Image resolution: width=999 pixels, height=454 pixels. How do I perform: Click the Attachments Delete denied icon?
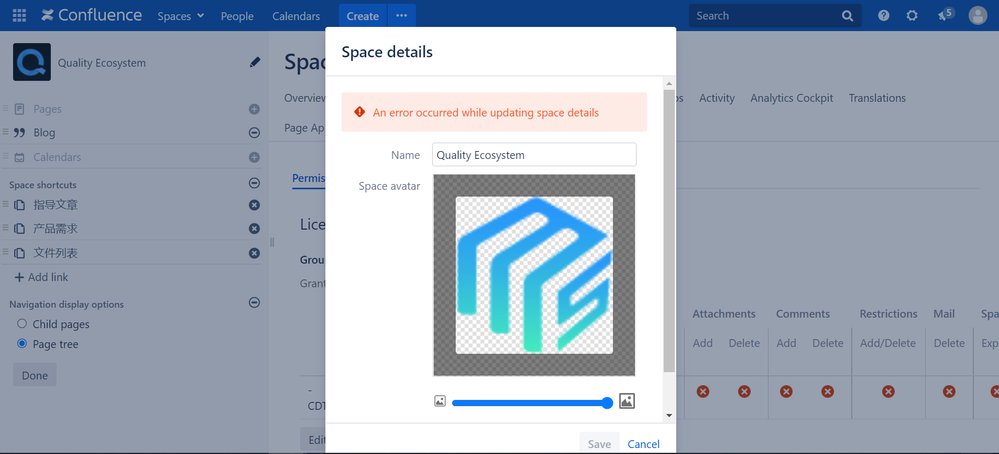pyautogui.click(x=744, y=391)
